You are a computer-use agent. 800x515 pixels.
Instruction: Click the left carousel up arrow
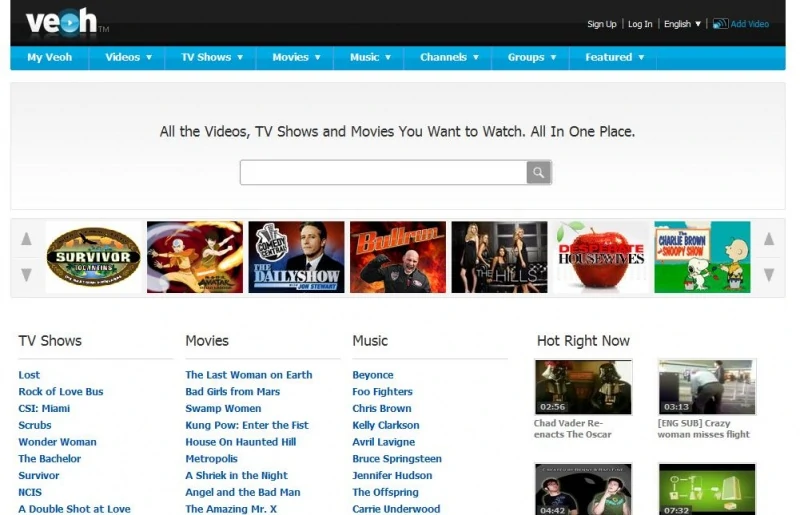pos(27,238)
